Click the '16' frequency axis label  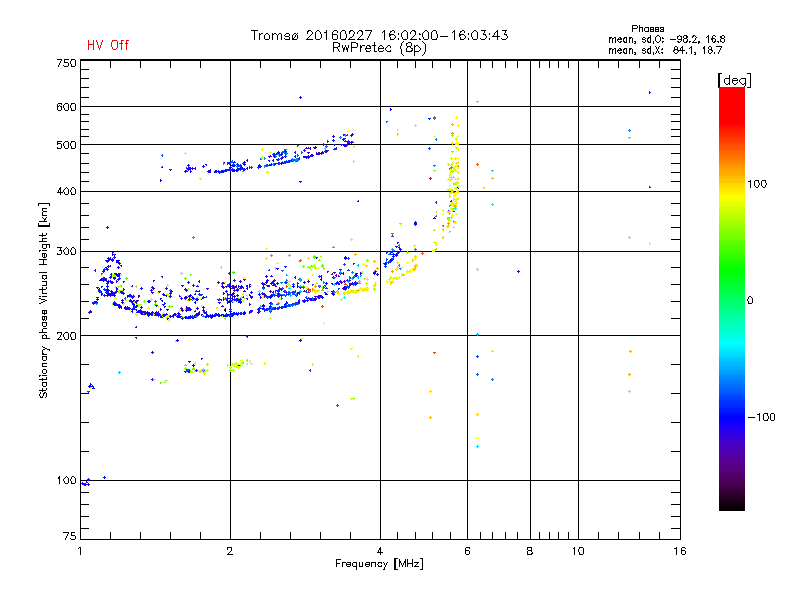[680, 551]
